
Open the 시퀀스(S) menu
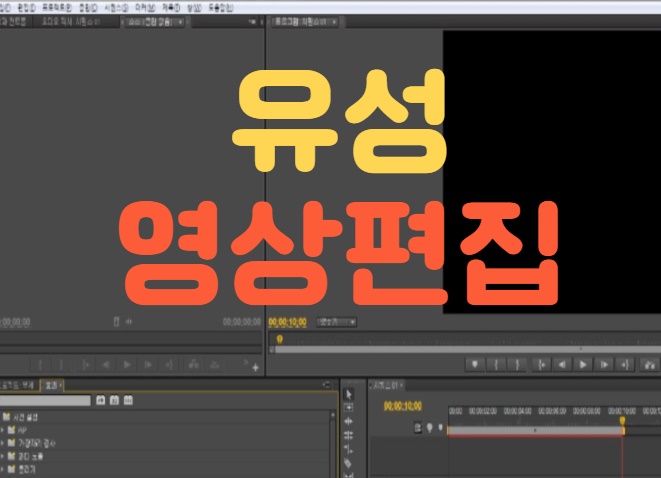tap(116, 8)
